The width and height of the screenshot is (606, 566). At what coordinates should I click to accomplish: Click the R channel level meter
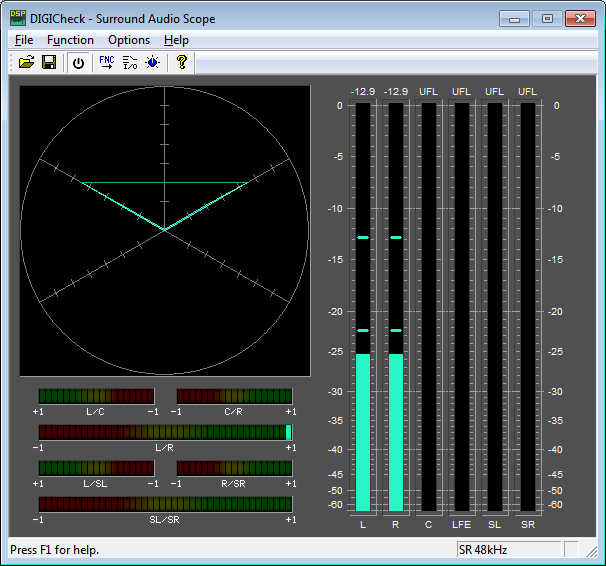pos(396,307)
